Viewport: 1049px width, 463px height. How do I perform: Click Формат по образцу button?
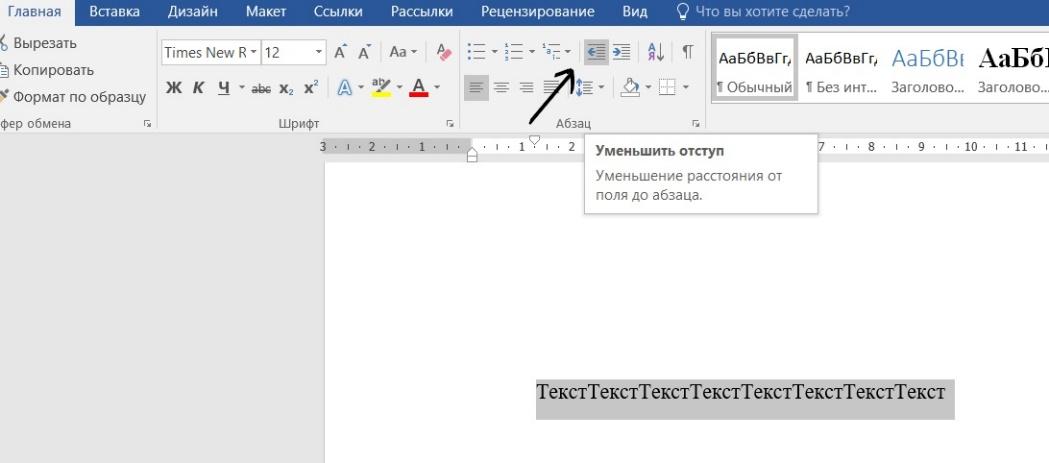[78, 97]
